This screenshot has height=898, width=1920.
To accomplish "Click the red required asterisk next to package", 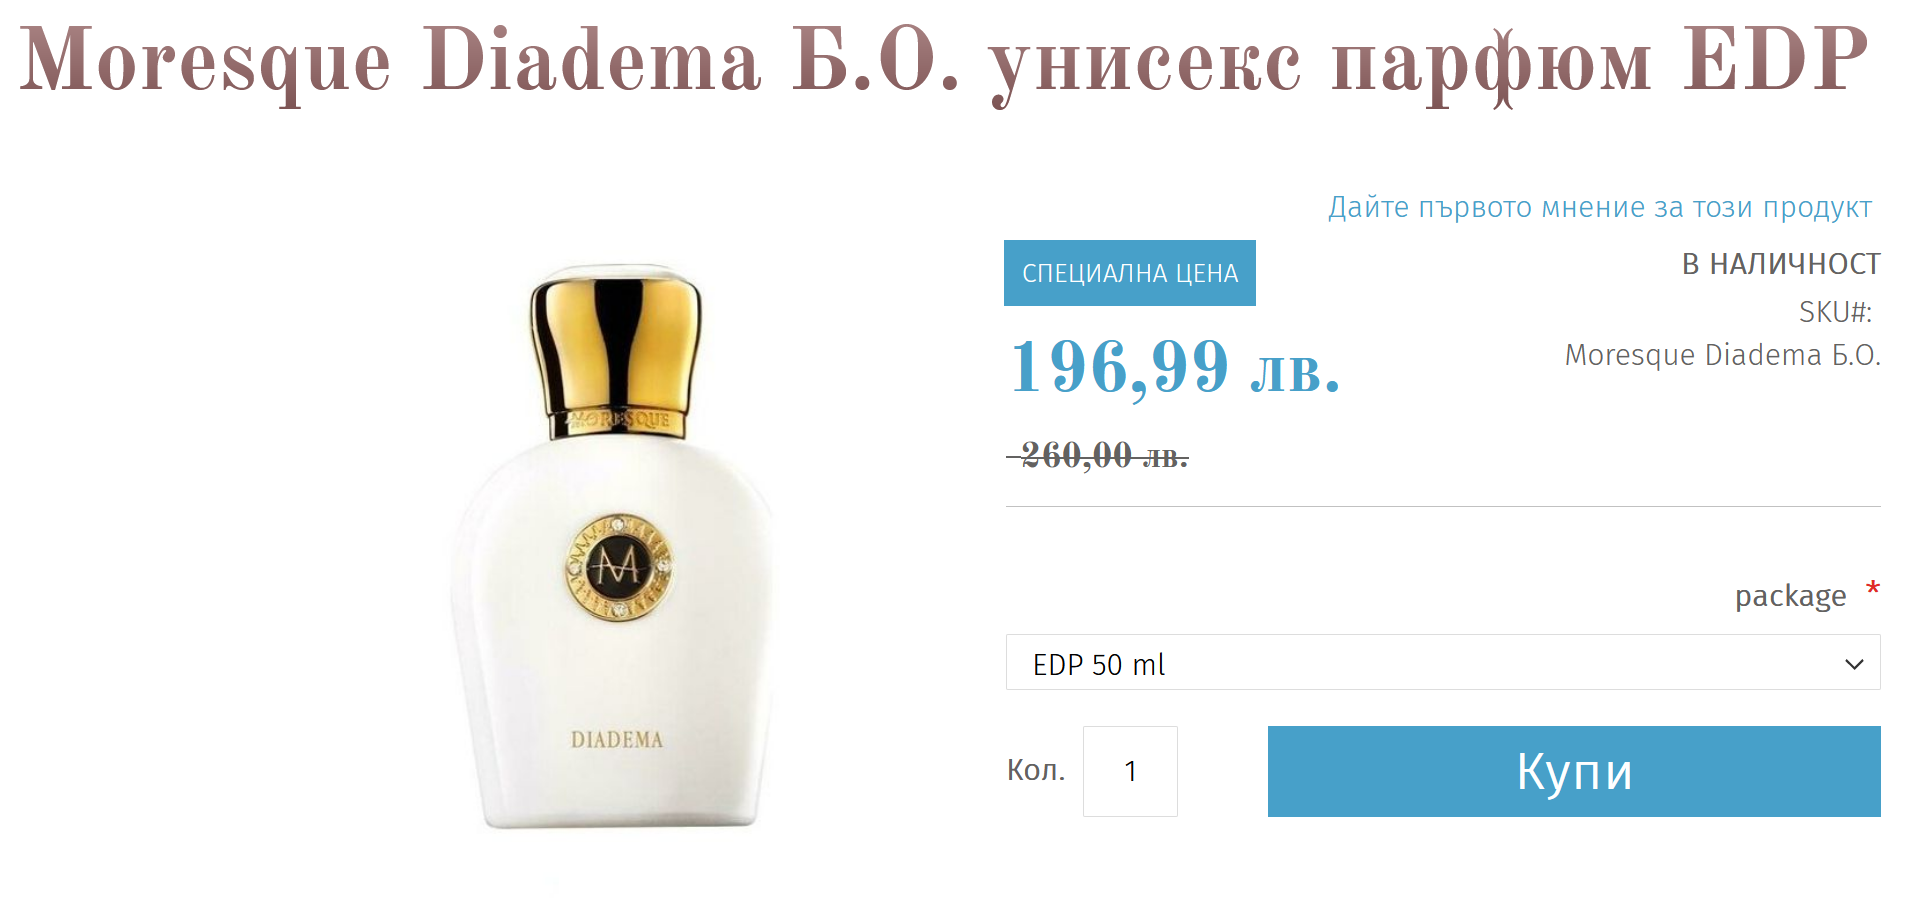I will click(1873, 588).
